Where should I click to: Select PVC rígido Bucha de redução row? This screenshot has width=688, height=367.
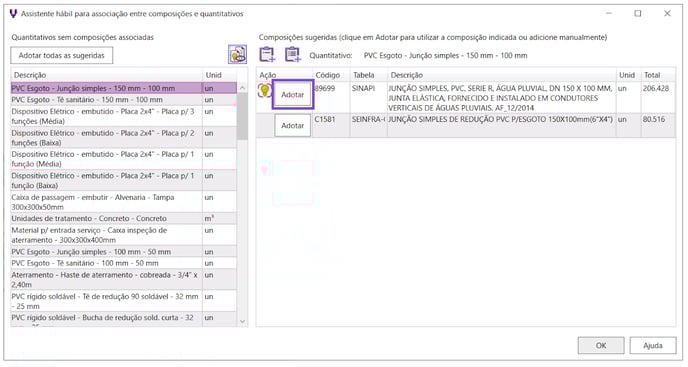[x=124, y=319]
